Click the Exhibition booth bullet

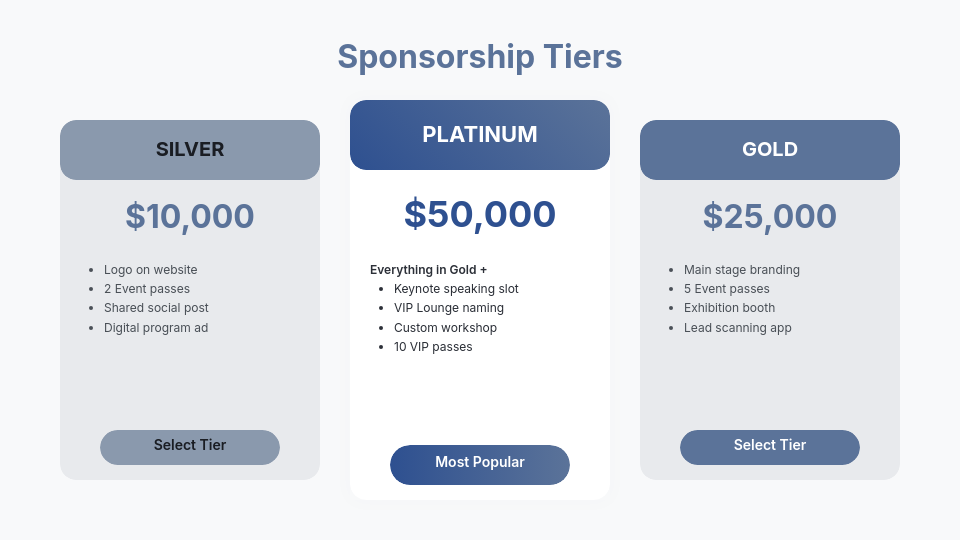729,308
